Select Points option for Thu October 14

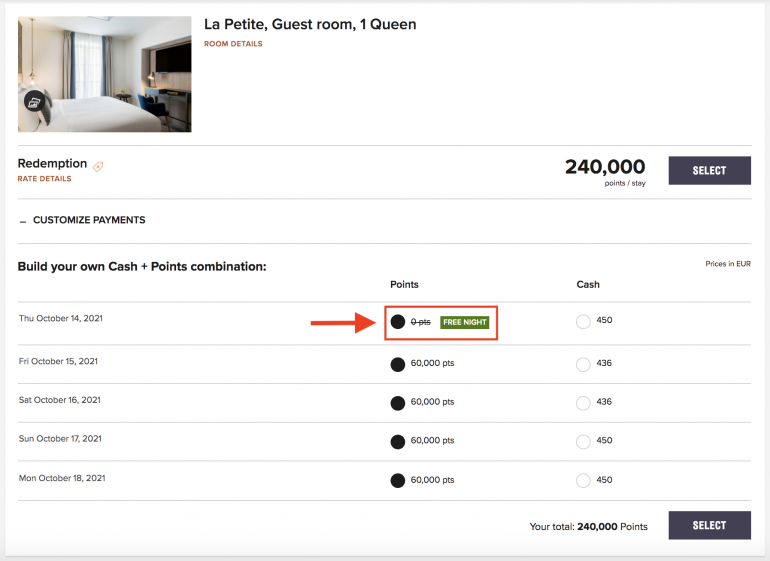(x=397, y=322)
